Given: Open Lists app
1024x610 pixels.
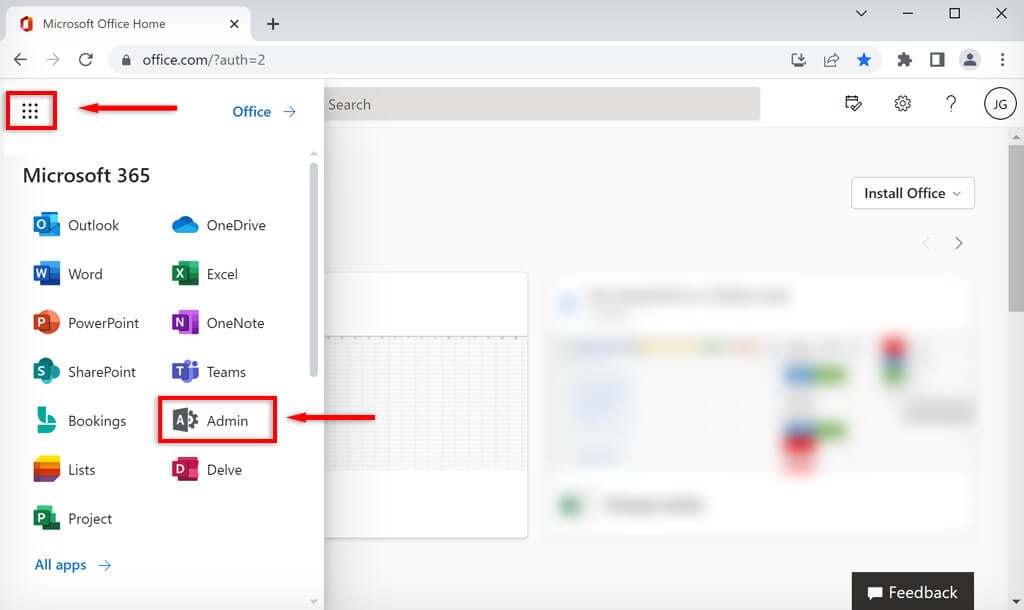Looking at the screenshot, I should pyautogui.click(x=64, y=470).
